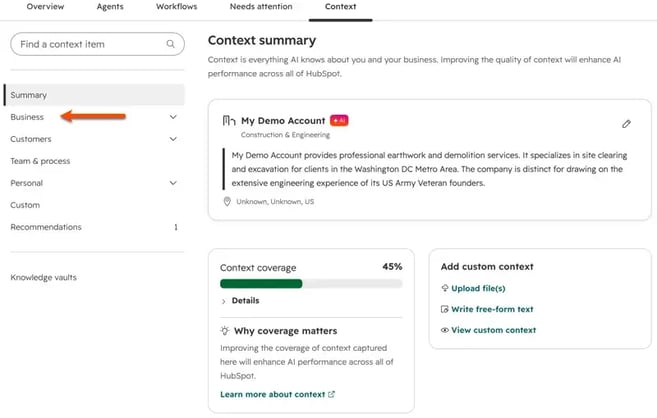Screen dimensions: 657x418
Task: Expand the Personal section chevron
Action: [x=173, y=183]
